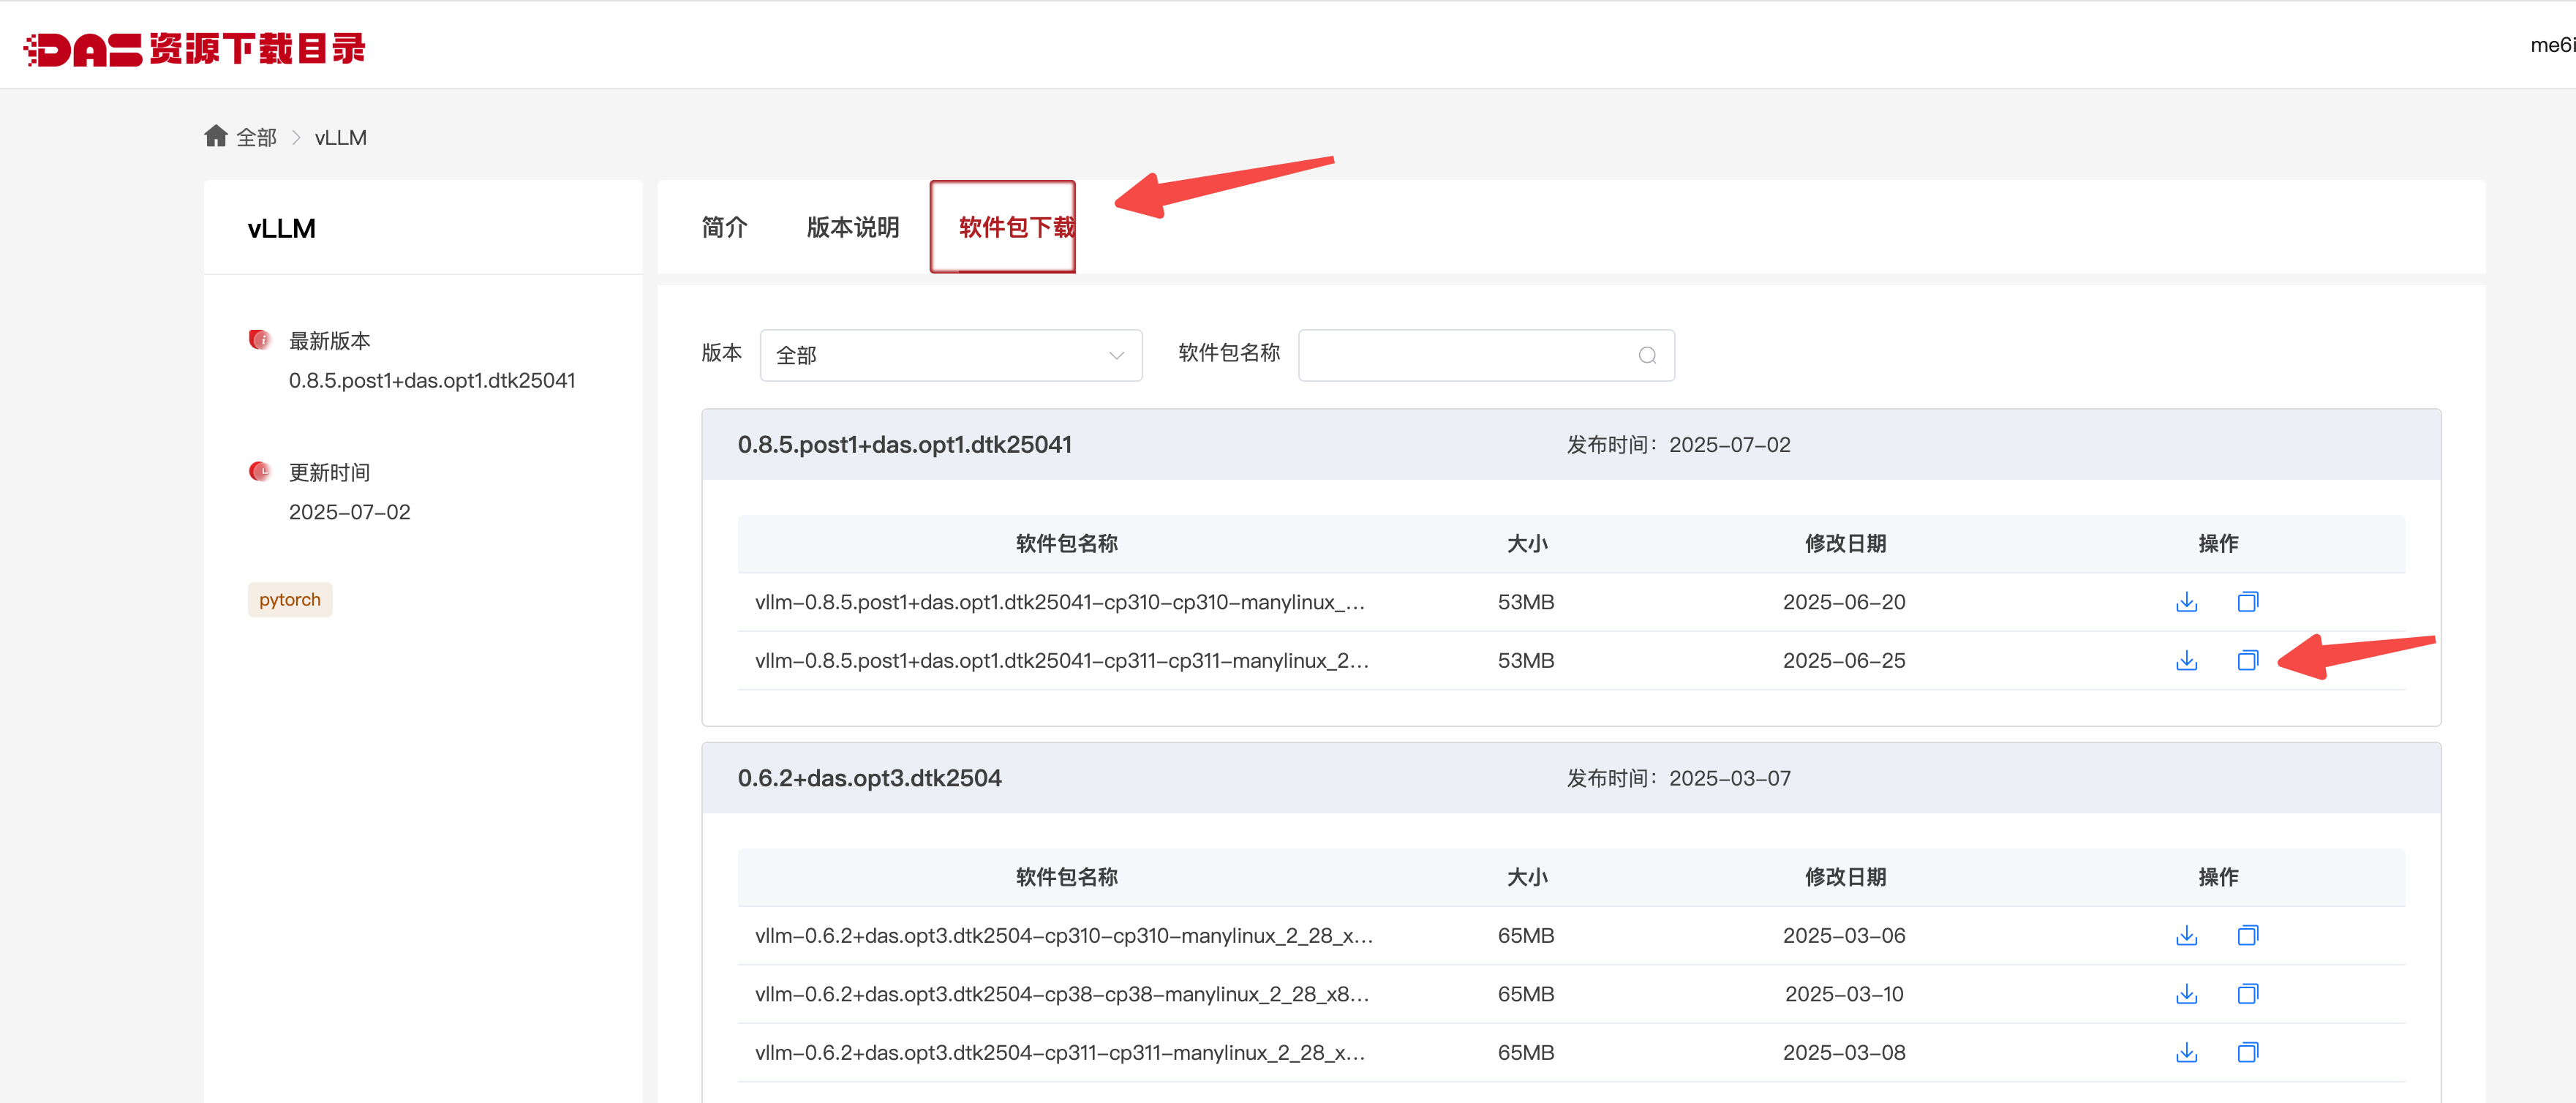Click the 2025-03-10 modified date cell
Screen dimensions: 2576x1103
click(1844, 994)
